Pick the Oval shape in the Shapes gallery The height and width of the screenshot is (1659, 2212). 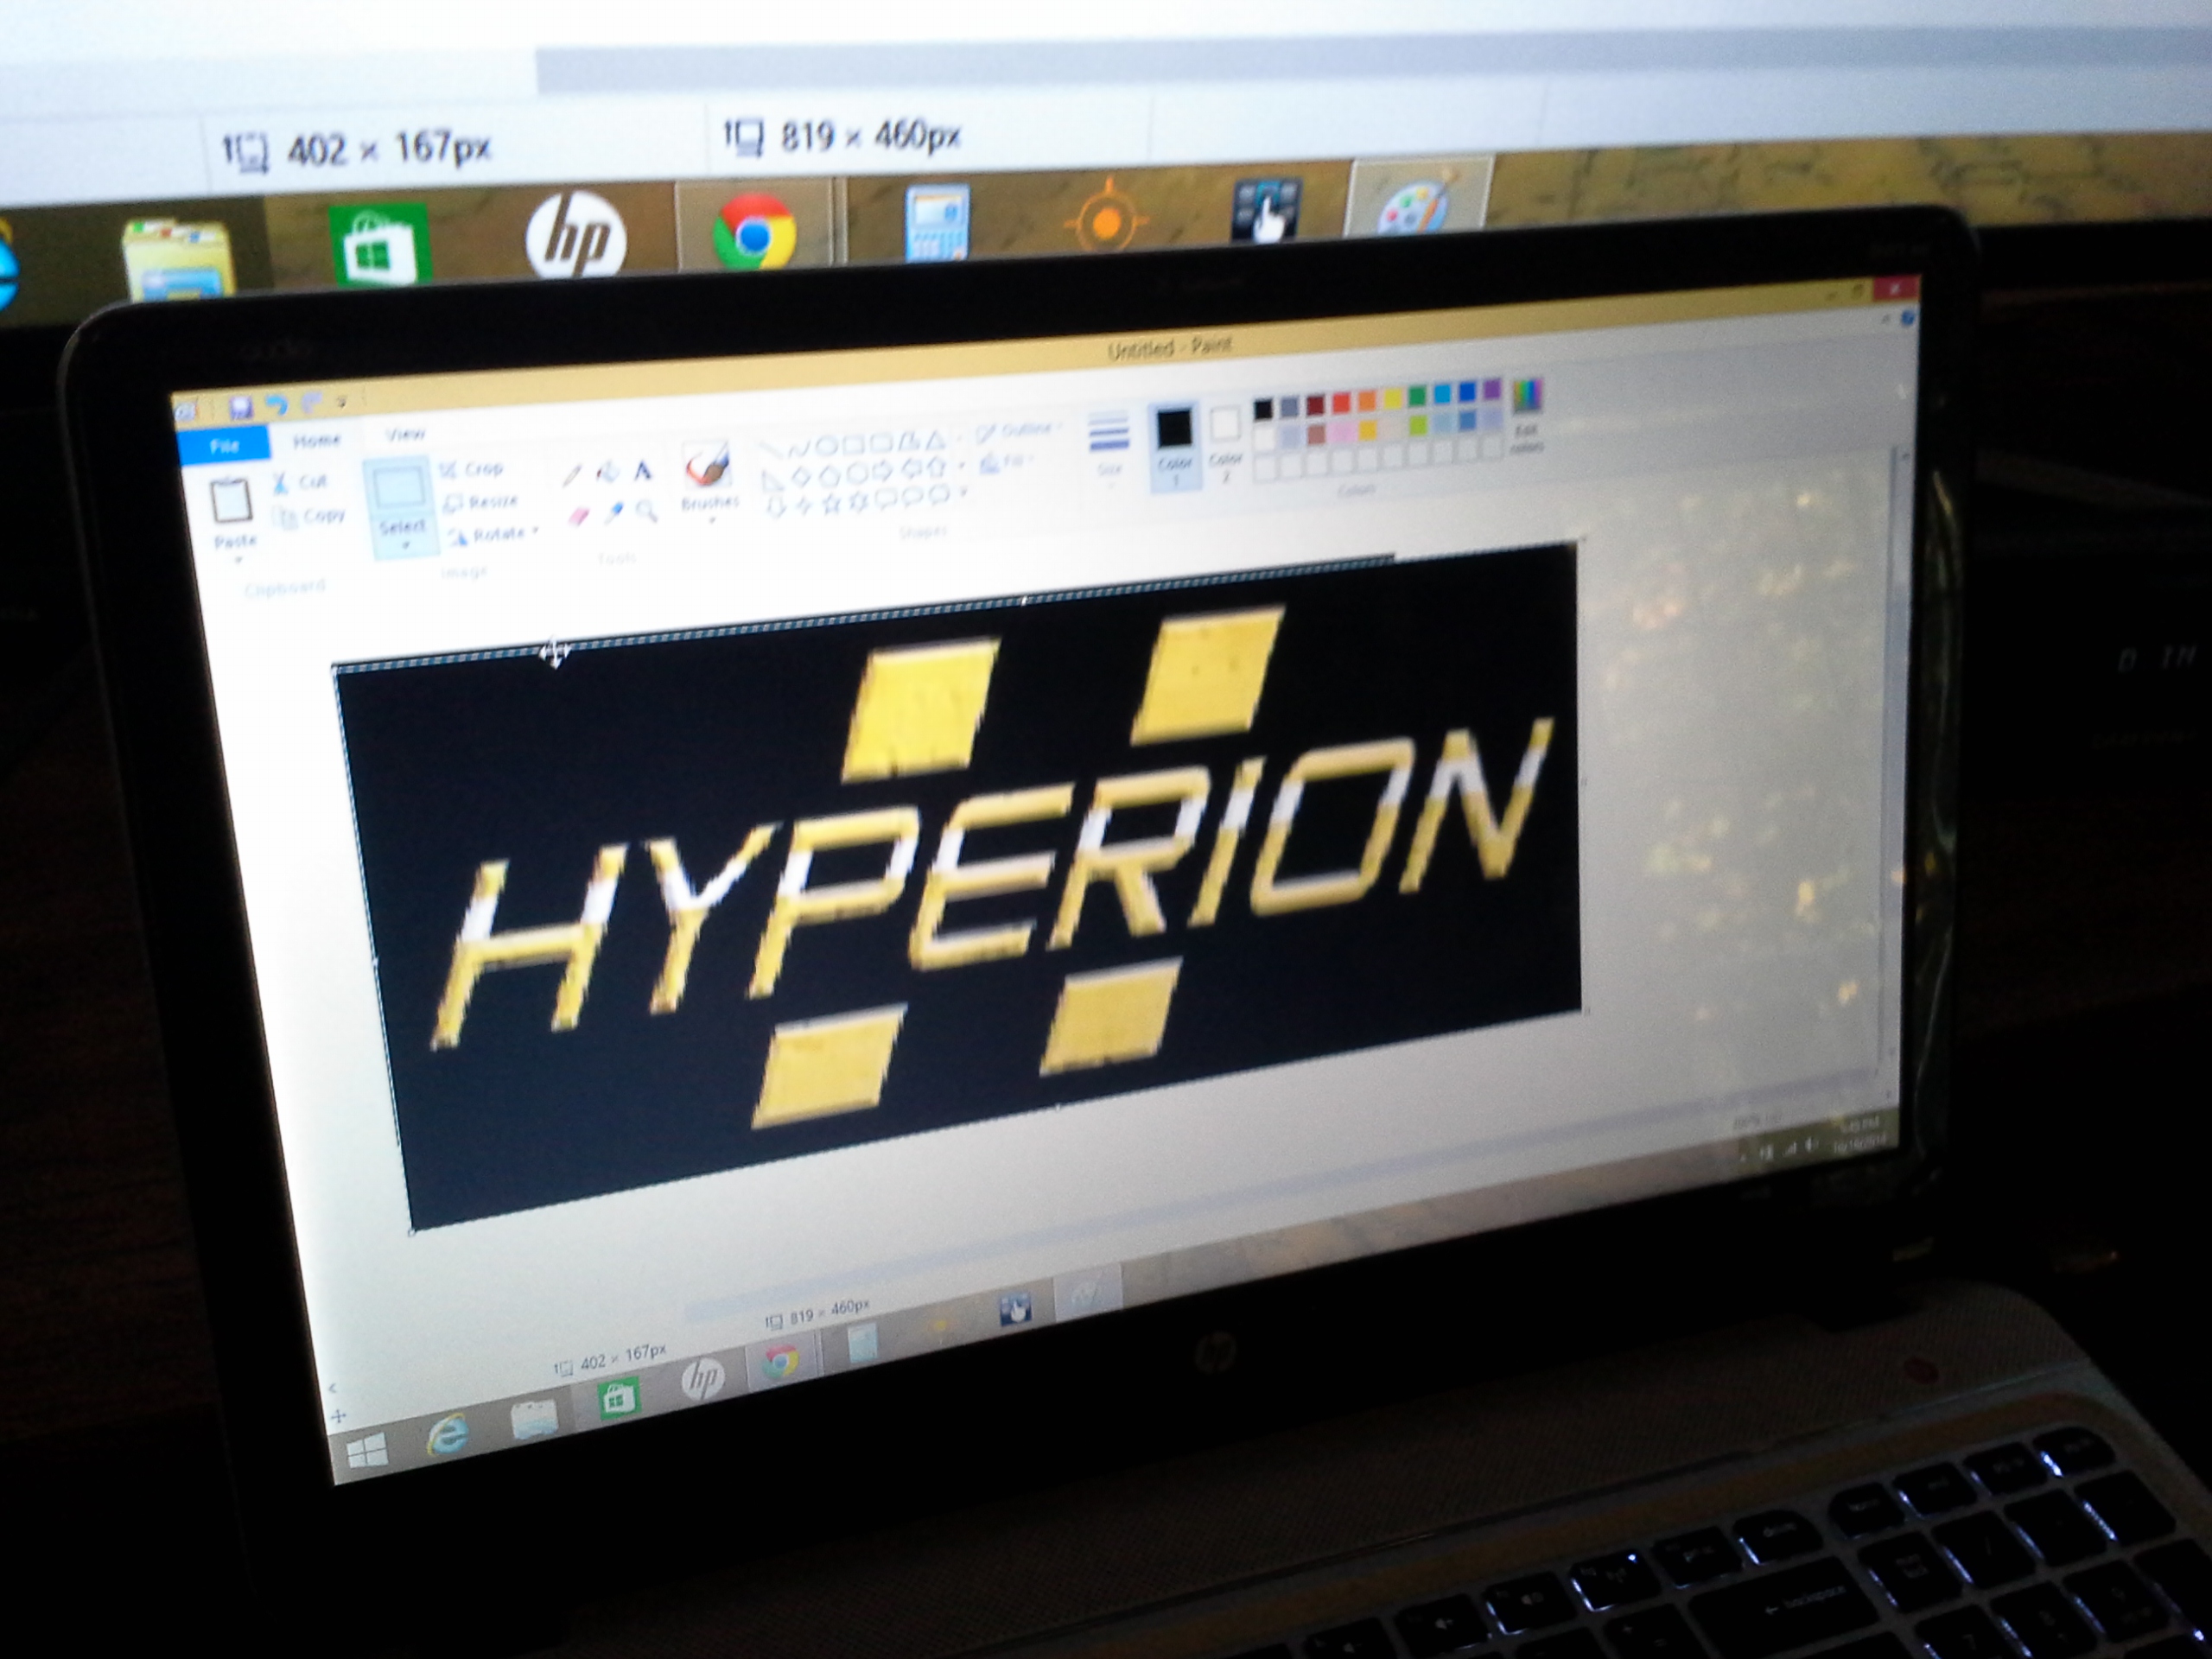pos(826,445)
